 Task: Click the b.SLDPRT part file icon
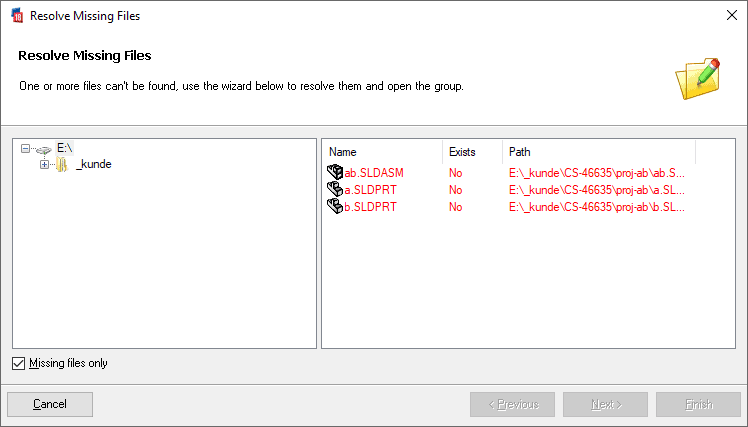(x=335, y=207)
